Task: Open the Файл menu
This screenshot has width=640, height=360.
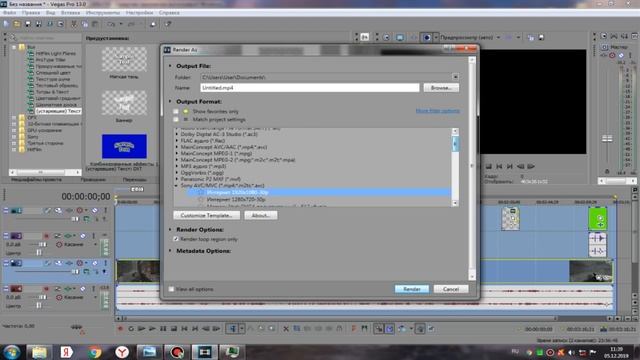Action: tap(9, 13)
